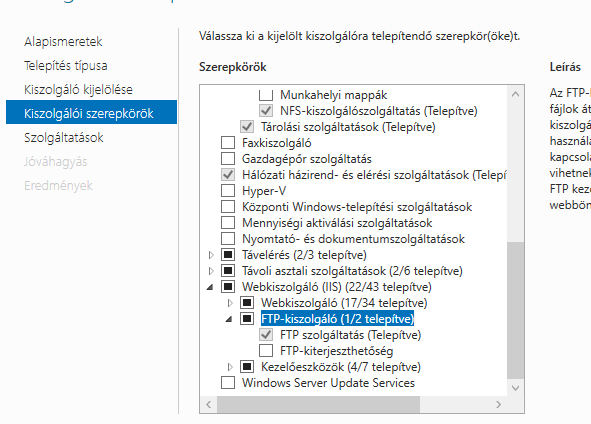Go to Telepítés típusa step
The image size is (591, 424).
(66, 66)
